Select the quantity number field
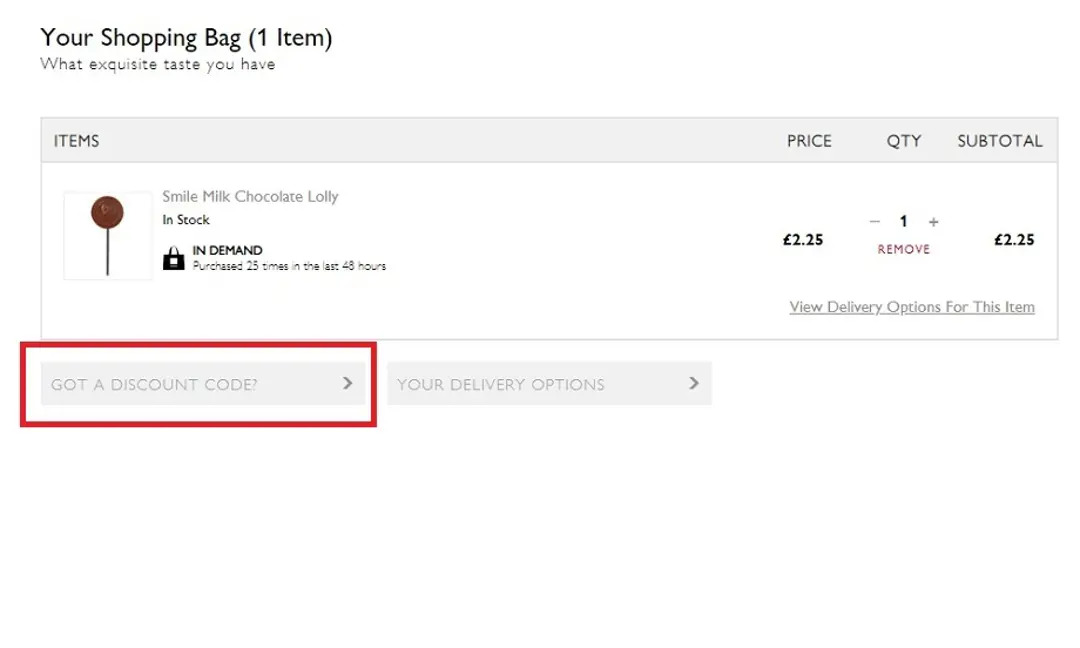The height and width of the screenshot is (648, 1080). click(x=903, y=221)
